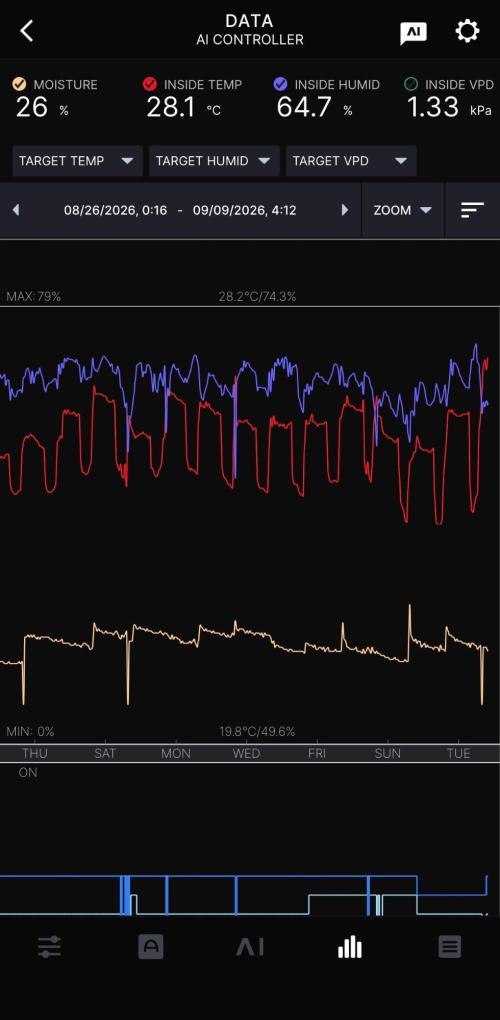This screenshot has width=500, height=1020.
Task: Open the AI chat bubble icon
Action: pyautogui.click(x=414, y=33)
